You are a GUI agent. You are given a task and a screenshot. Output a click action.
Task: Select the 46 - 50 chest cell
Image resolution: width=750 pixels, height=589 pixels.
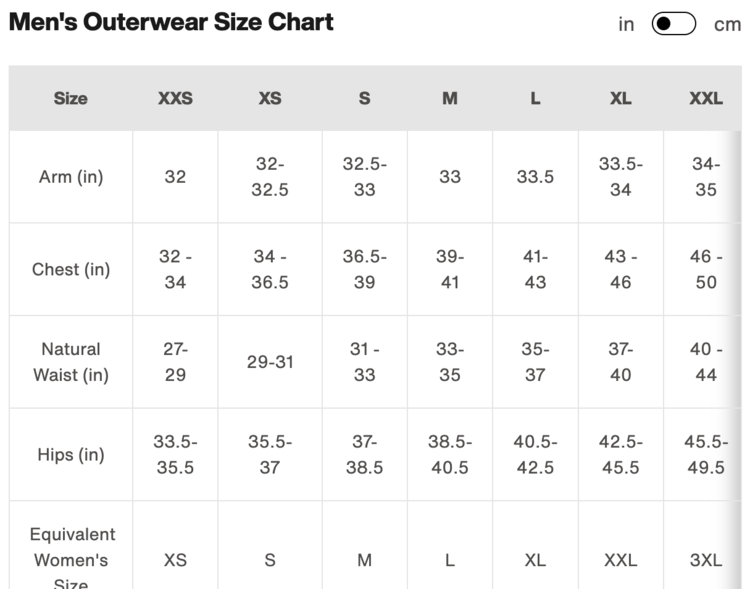click(706, 270)
